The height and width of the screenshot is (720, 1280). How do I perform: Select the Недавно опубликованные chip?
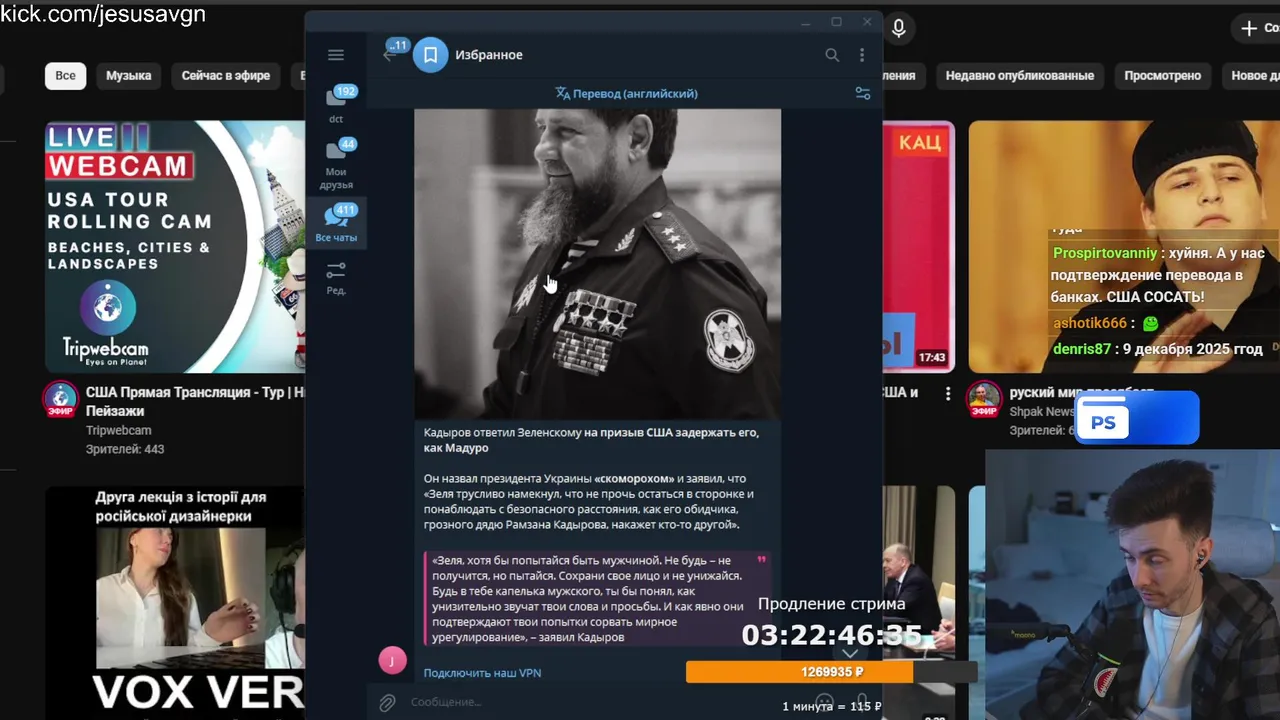coord(1020,76)
